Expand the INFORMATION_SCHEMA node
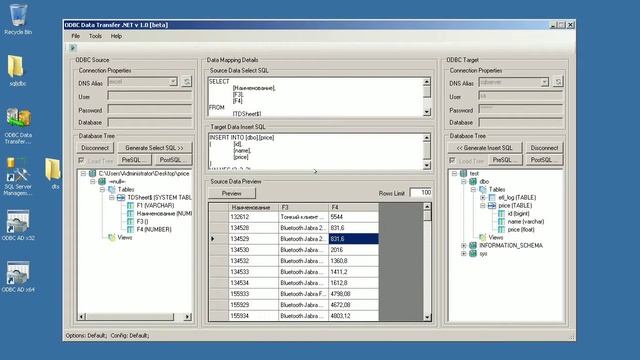Viewport: 640px width, 360px height. [x=464, y=245]
